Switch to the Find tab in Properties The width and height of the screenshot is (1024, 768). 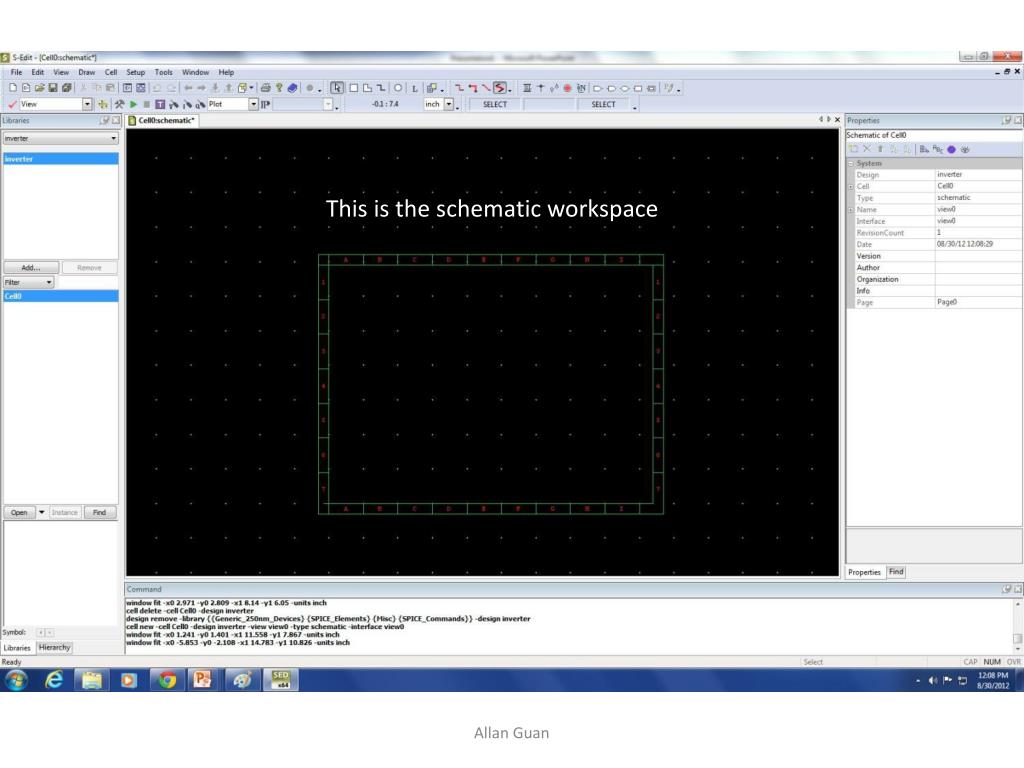click(x=896, y=571)
